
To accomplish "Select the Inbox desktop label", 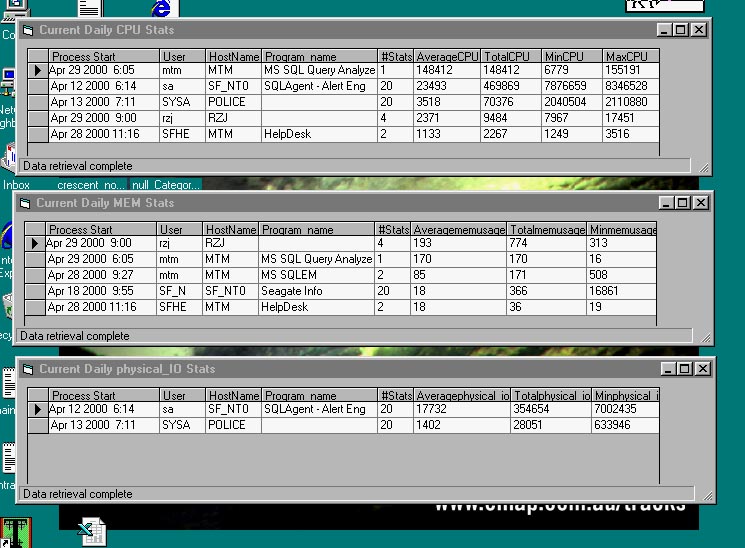I will click(16, 185).
